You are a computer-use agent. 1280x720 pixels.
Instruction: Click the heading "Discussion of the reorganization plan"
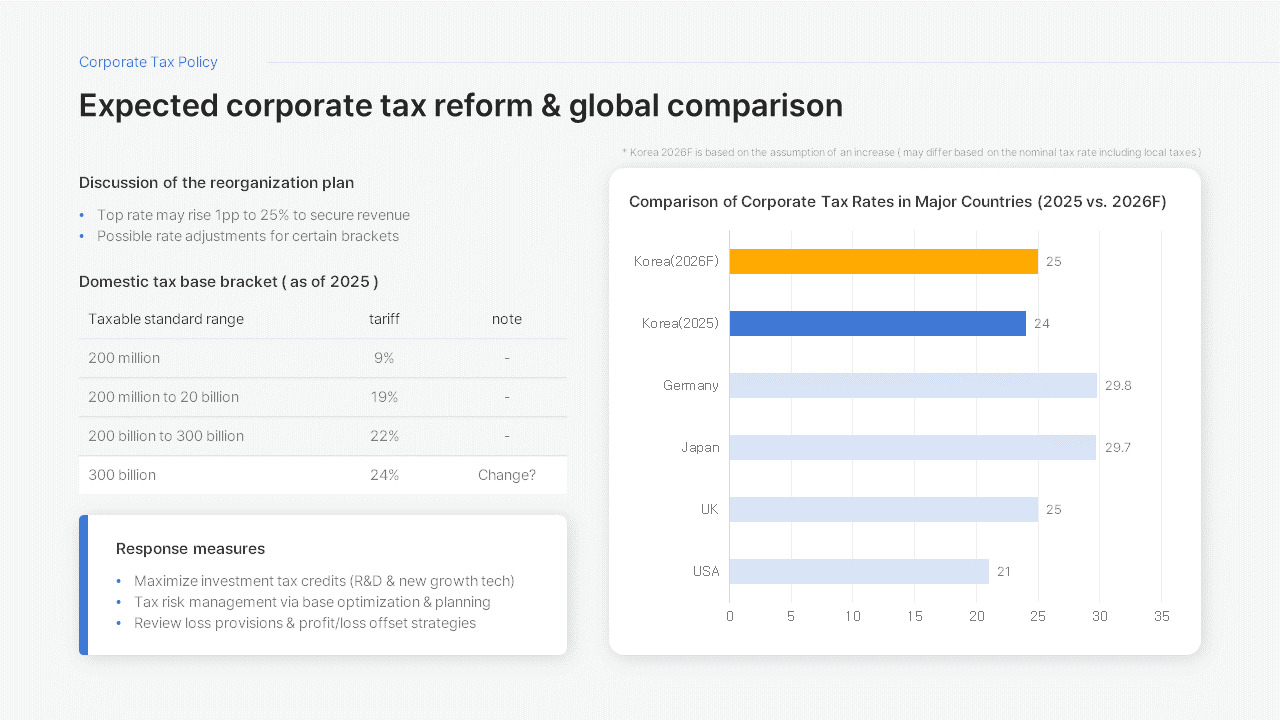pos(216,183)
